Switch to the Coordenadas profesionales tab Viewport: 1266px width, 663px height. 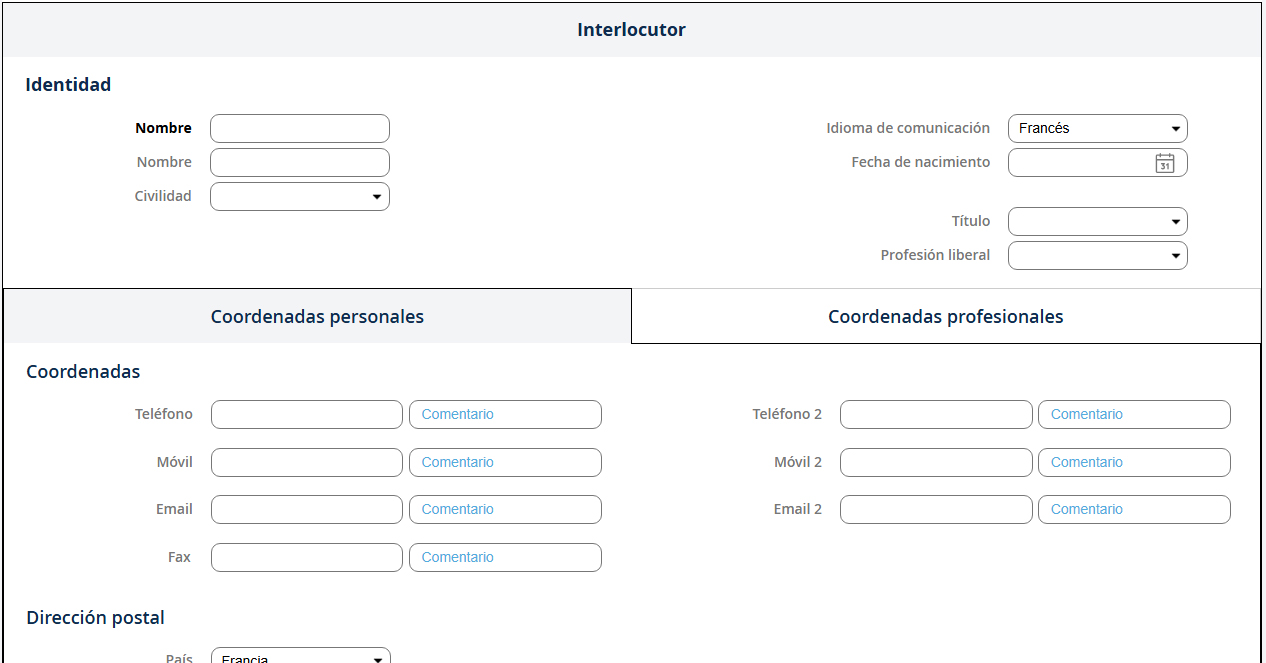point(945,317)
